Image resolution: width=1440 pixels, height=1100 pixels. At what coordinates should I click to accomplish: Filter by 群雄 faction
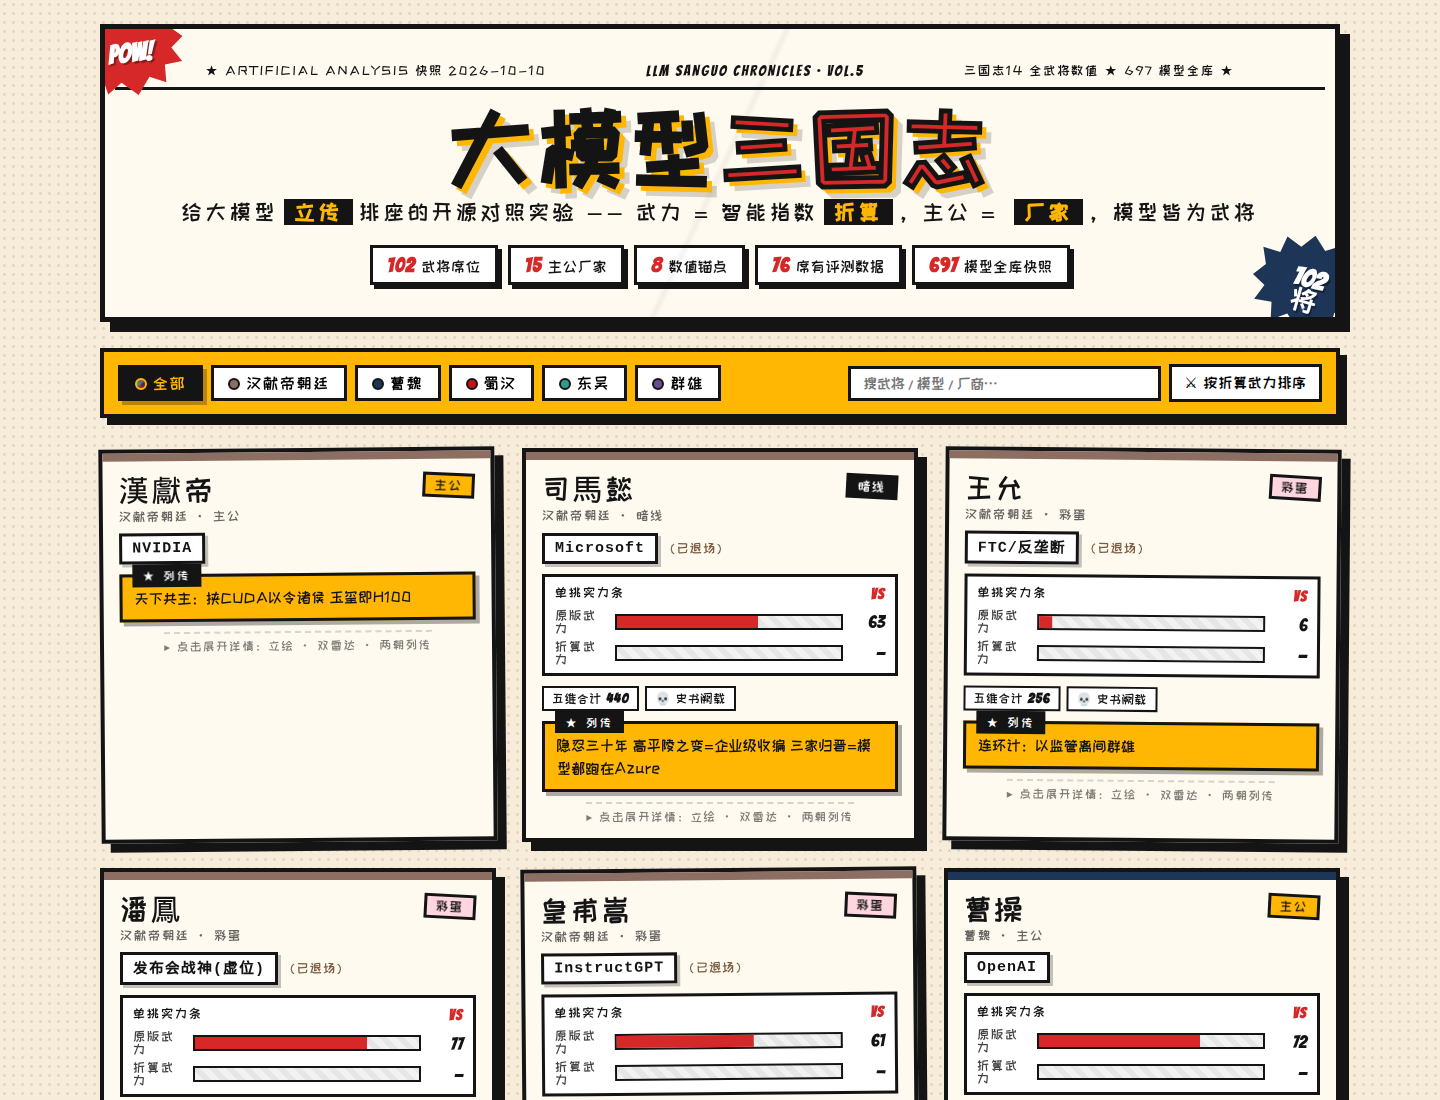(678, 383)
